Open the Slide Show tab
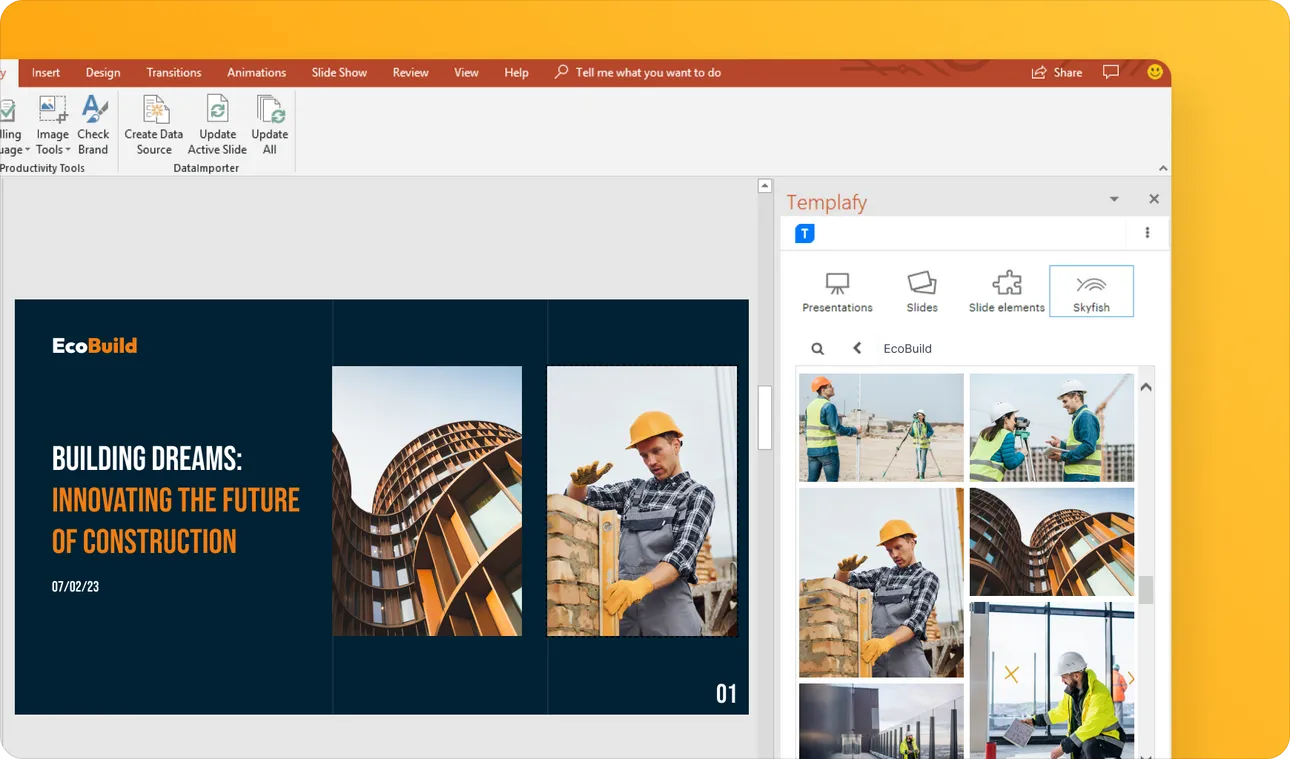The image size is (1290, 759). (x=339, y=73)
